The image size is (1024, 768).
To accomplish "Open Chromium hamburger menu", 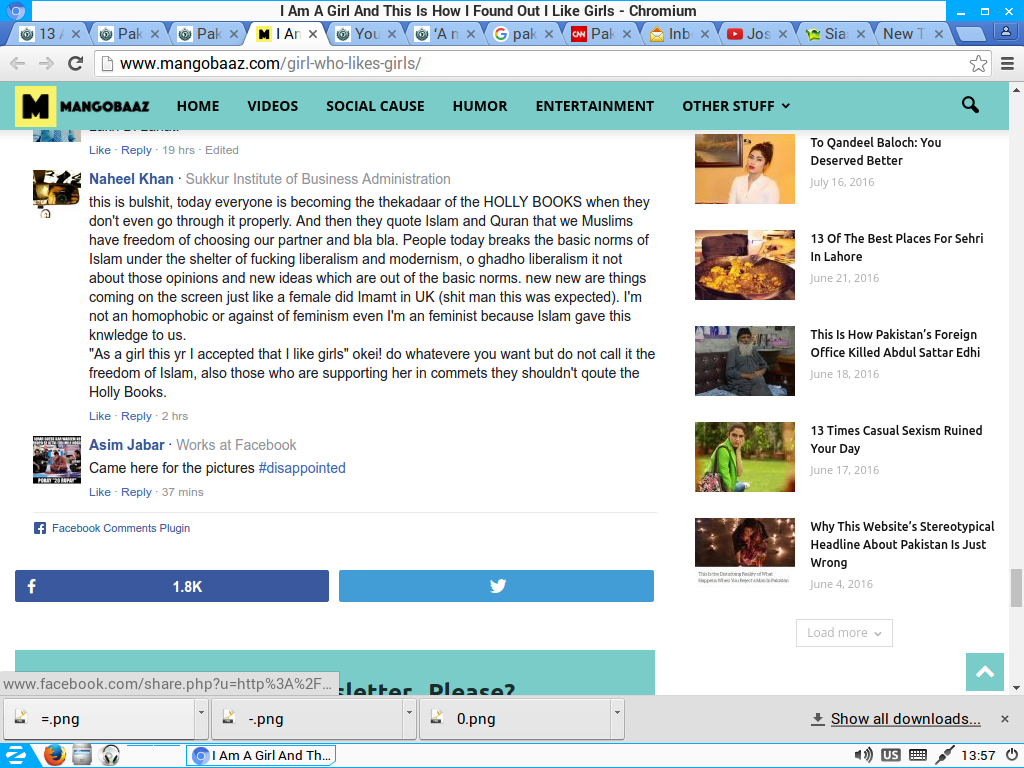I will point(1008,63).
